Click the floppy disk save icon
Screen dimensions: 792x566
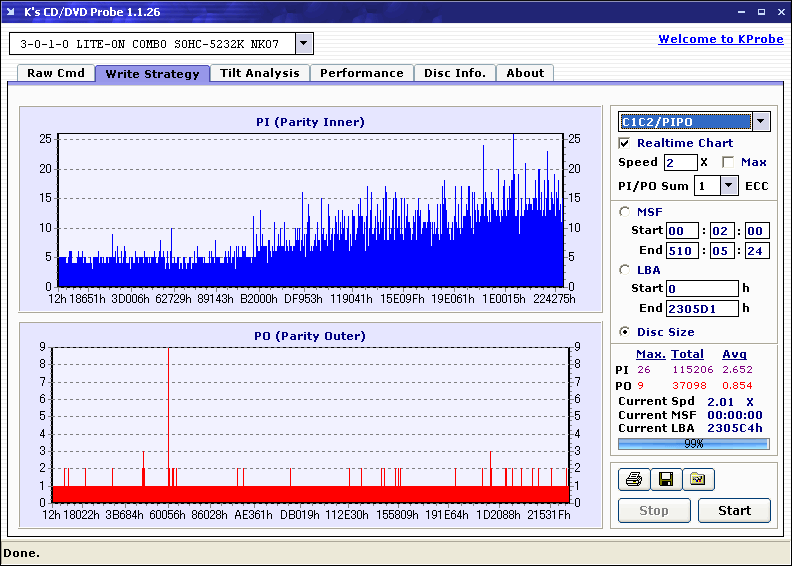(664, 480)
